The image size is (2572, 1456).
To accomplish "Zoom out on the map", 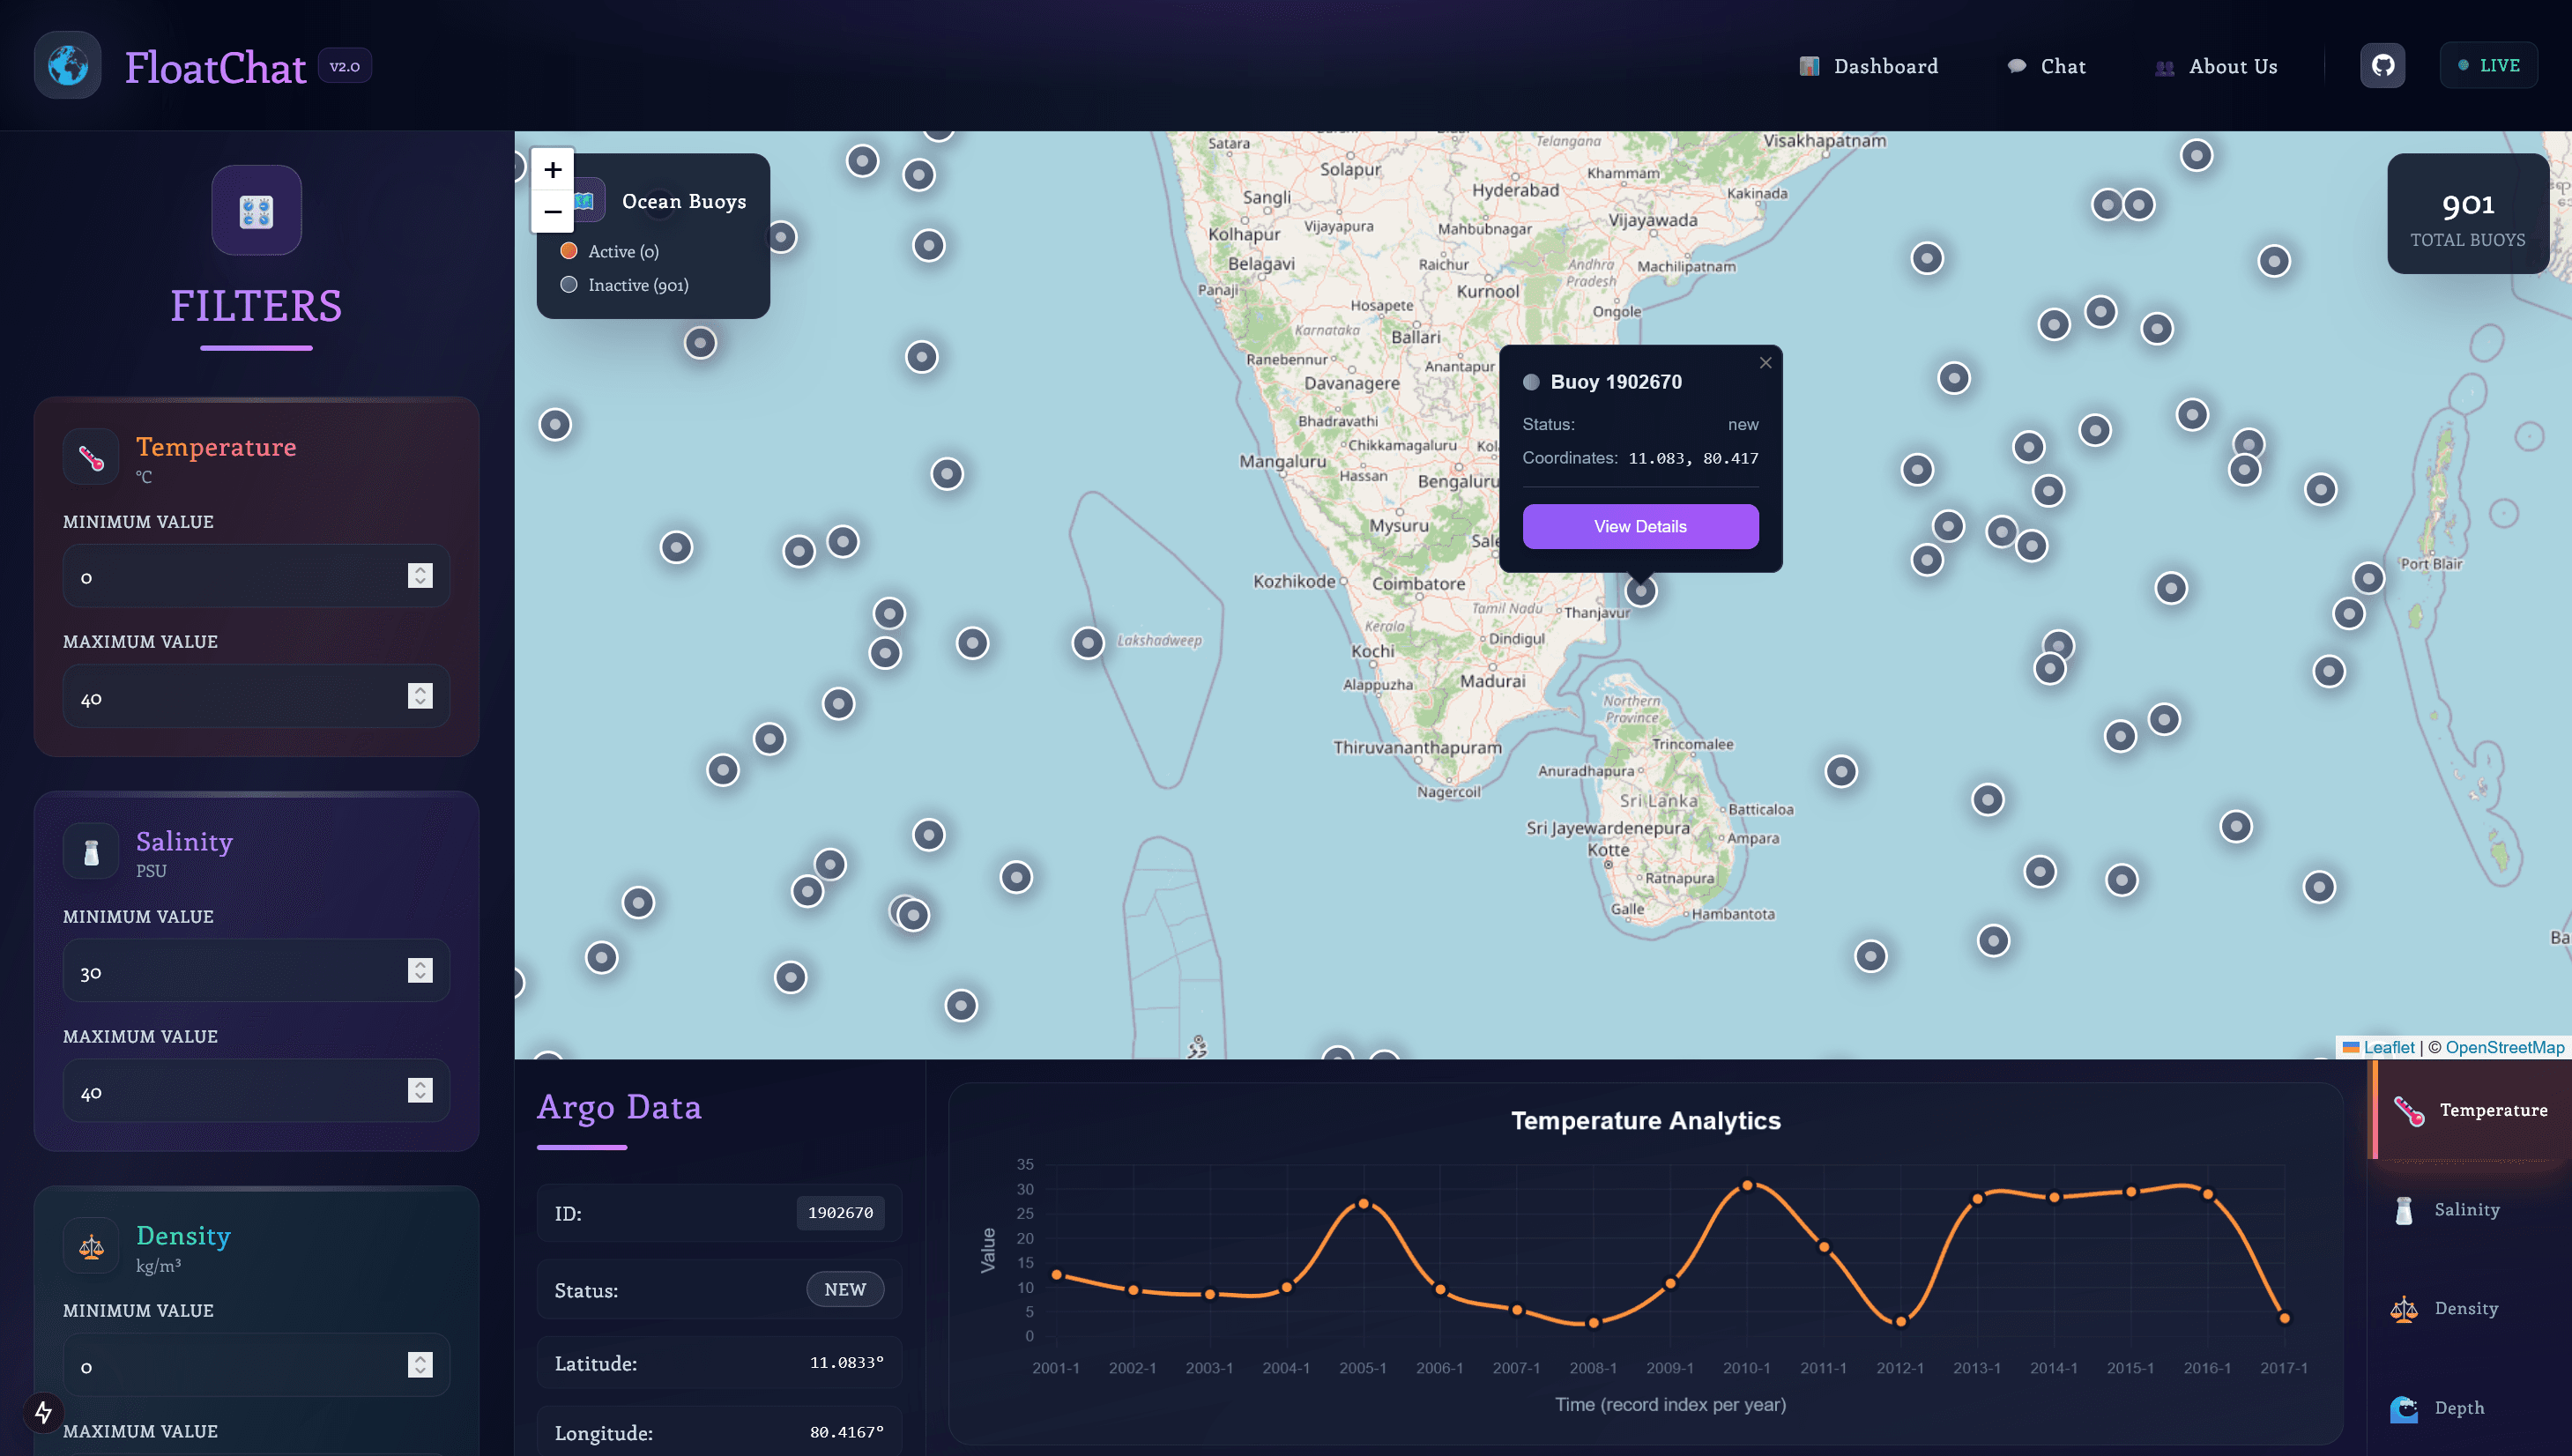I will click(552, 211).
